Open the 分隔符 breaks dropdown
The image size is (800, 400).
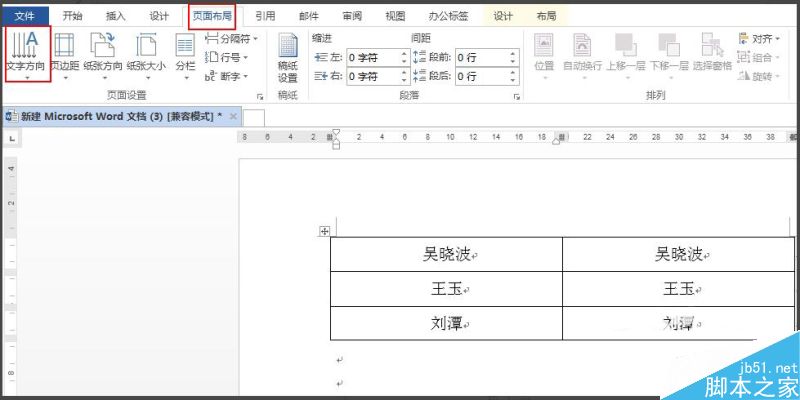[232, 38]
